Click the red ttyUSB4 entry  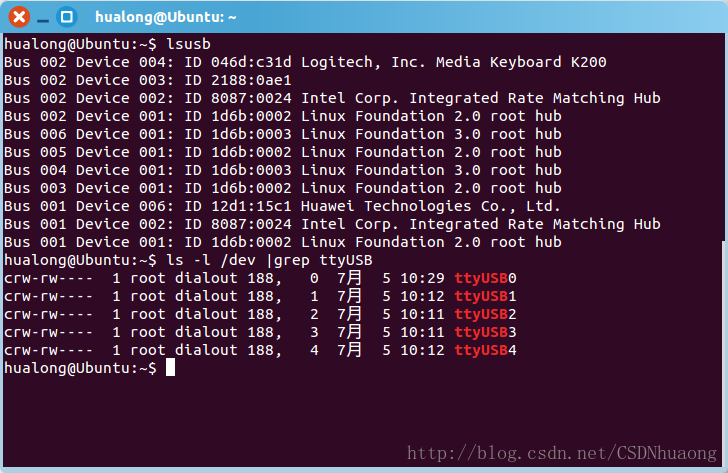[486, 350]
